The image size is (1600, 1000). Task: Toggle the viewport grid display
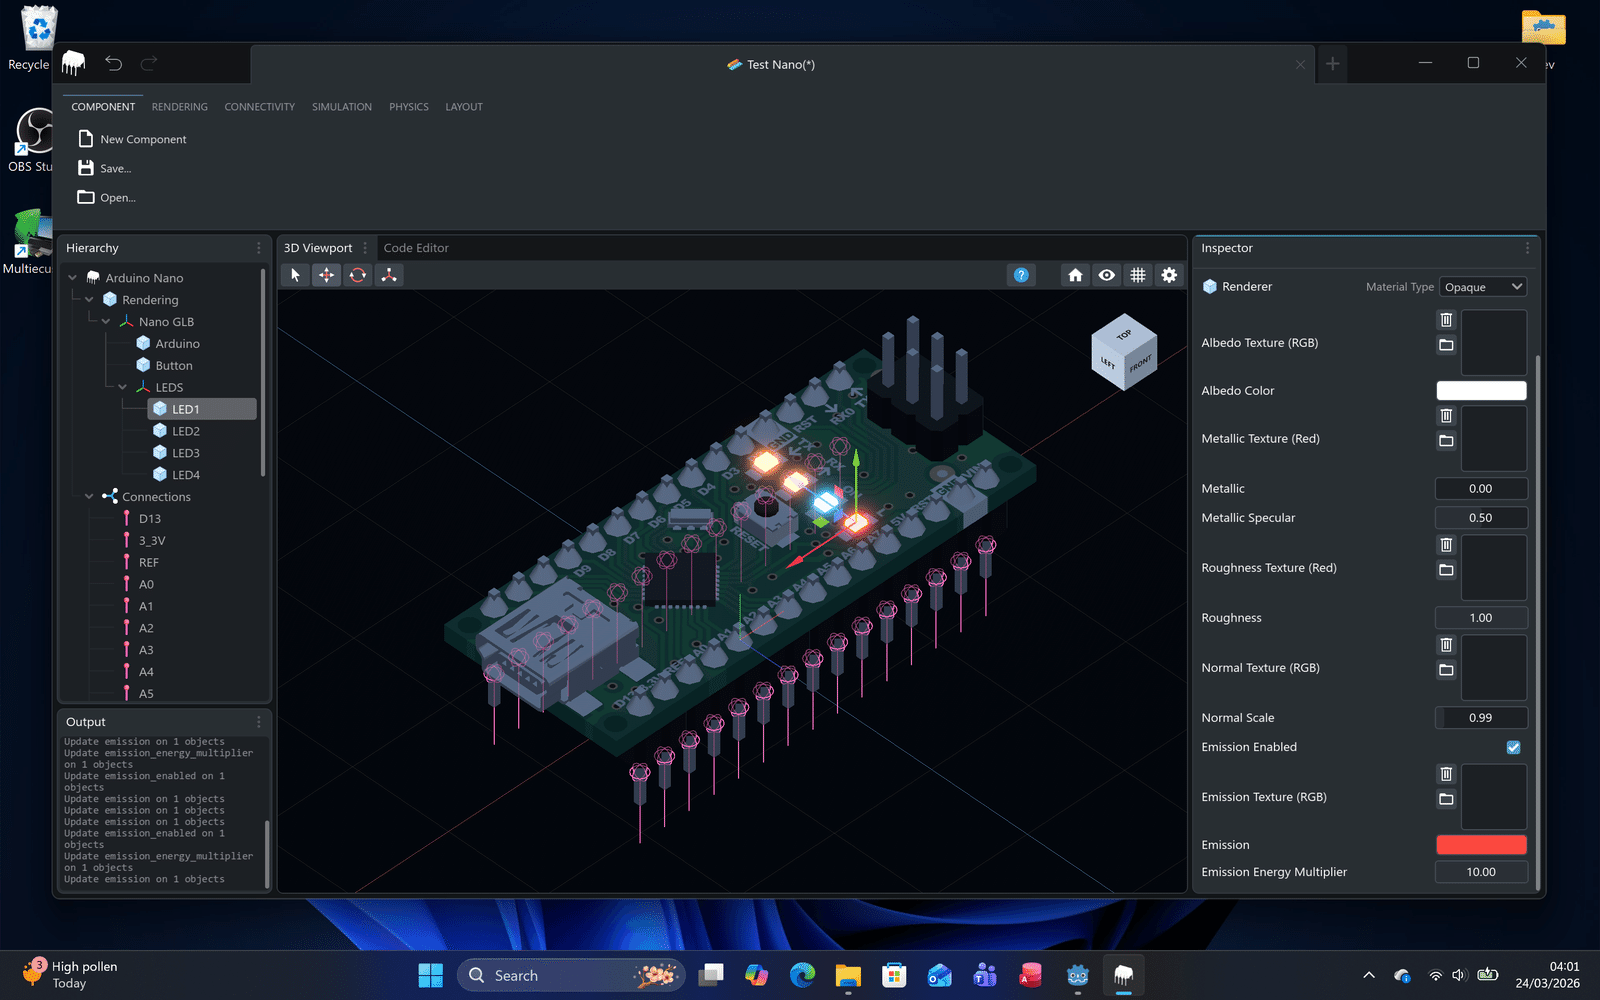click(1138, 275)
